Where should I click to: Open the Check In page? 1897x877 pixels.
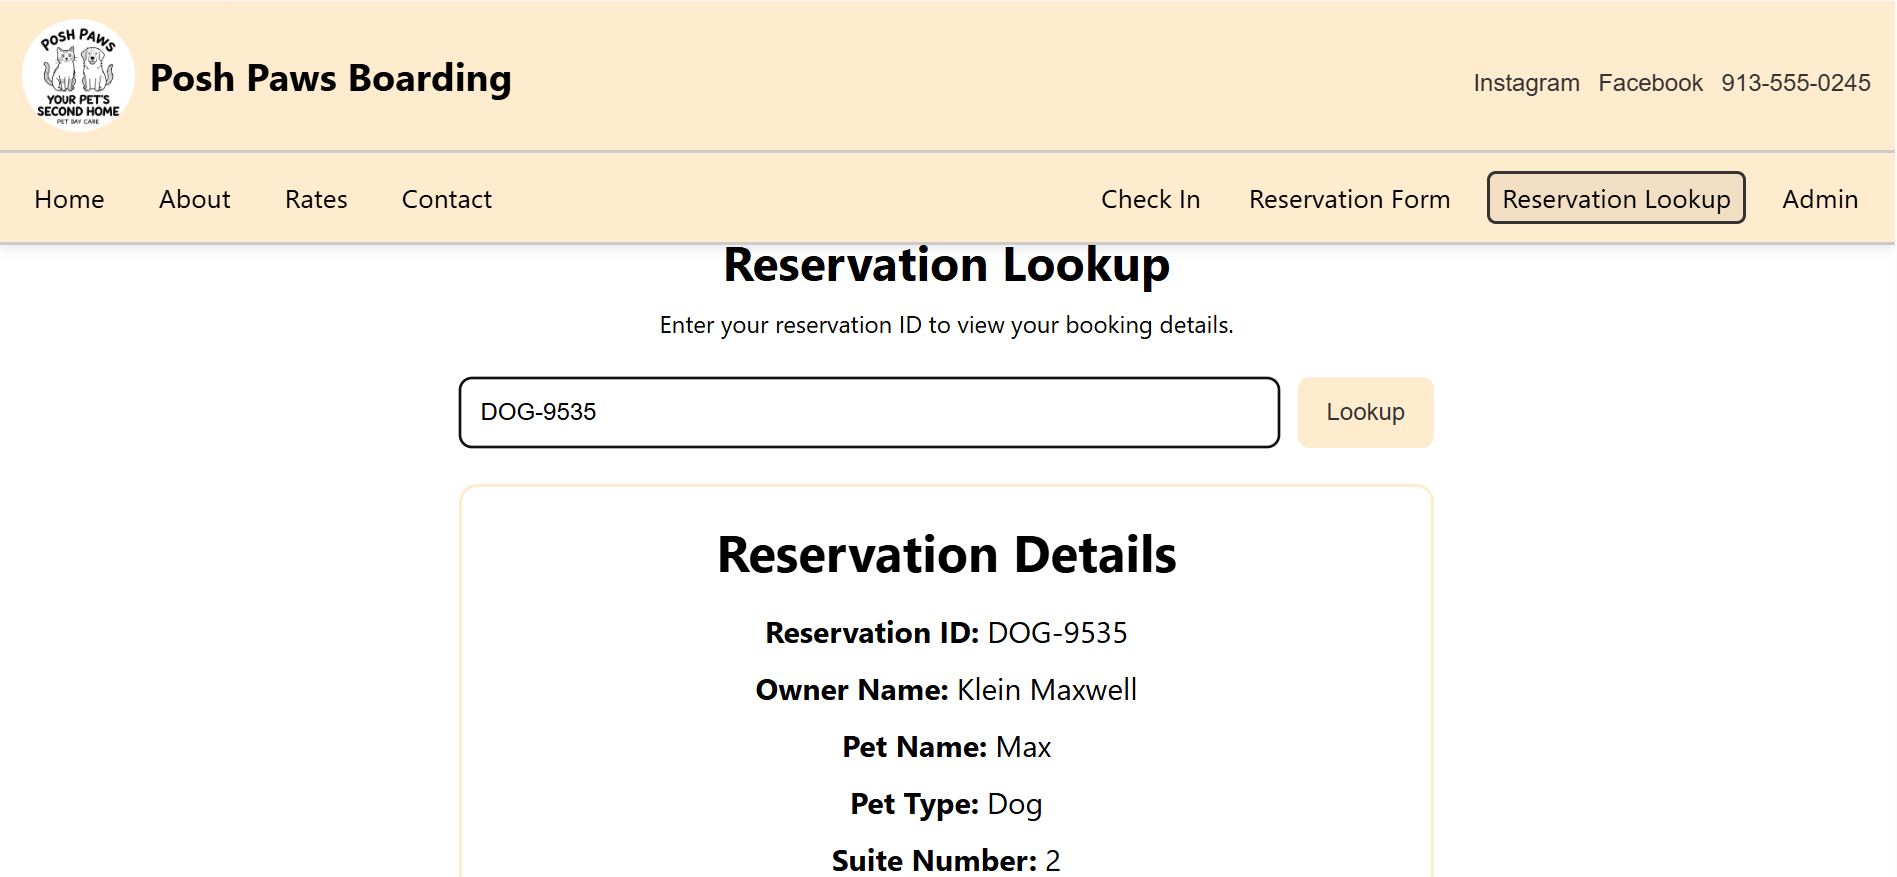tap(1150, 199)
